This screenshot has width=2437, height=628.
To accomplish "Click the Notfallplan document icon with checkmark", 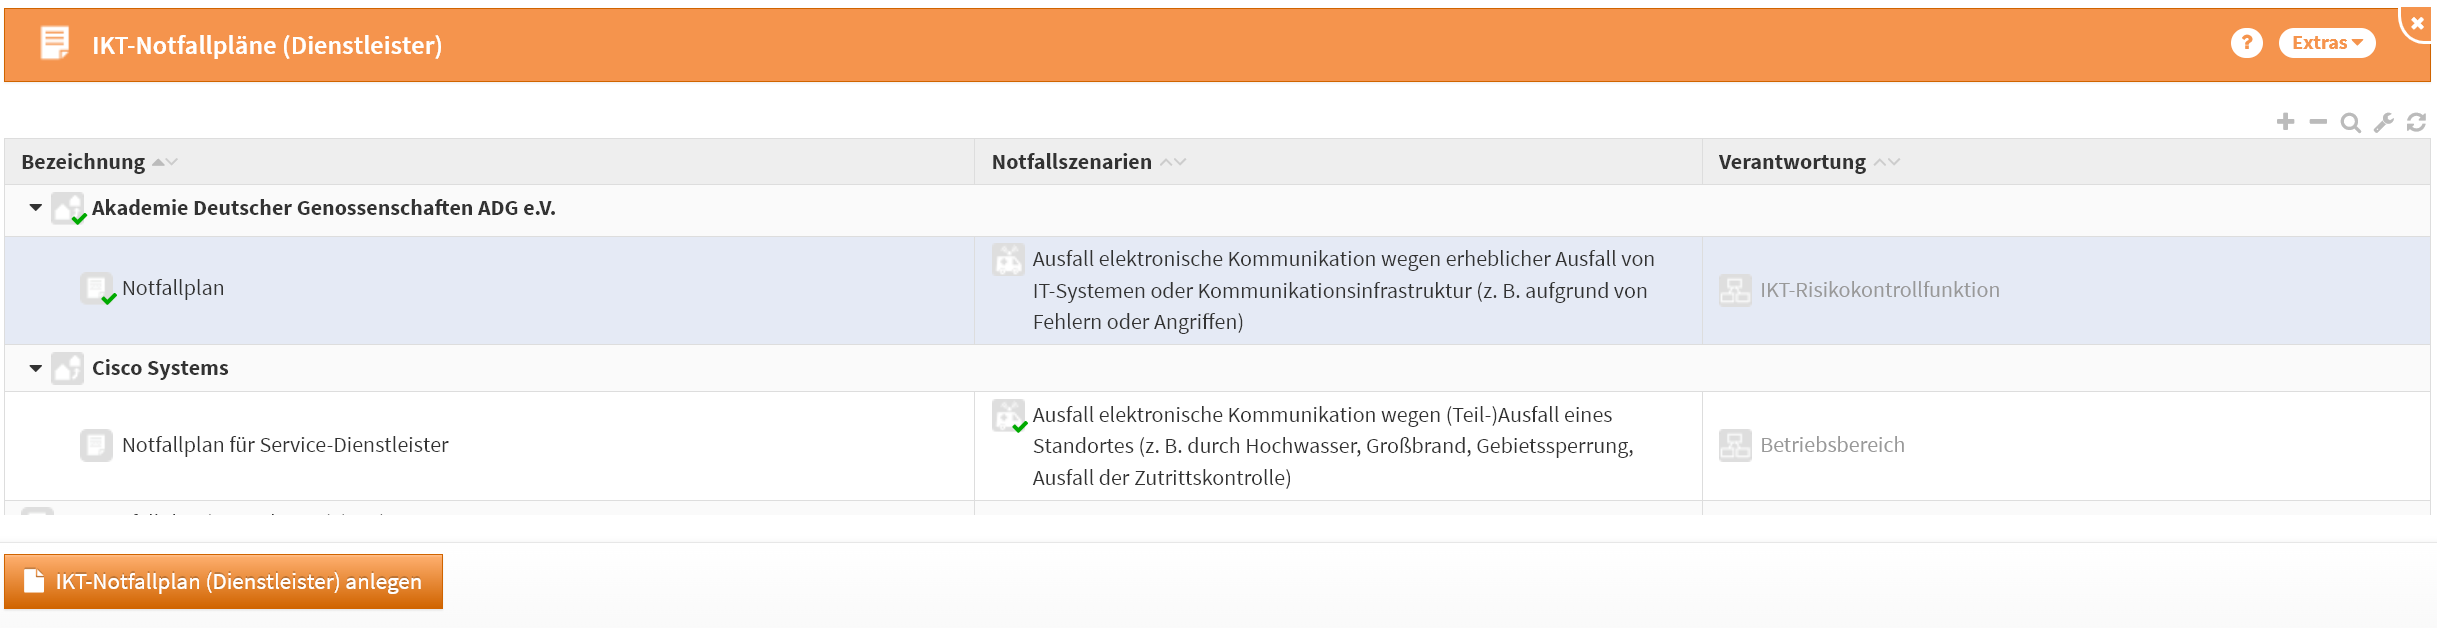I will 97,289.
